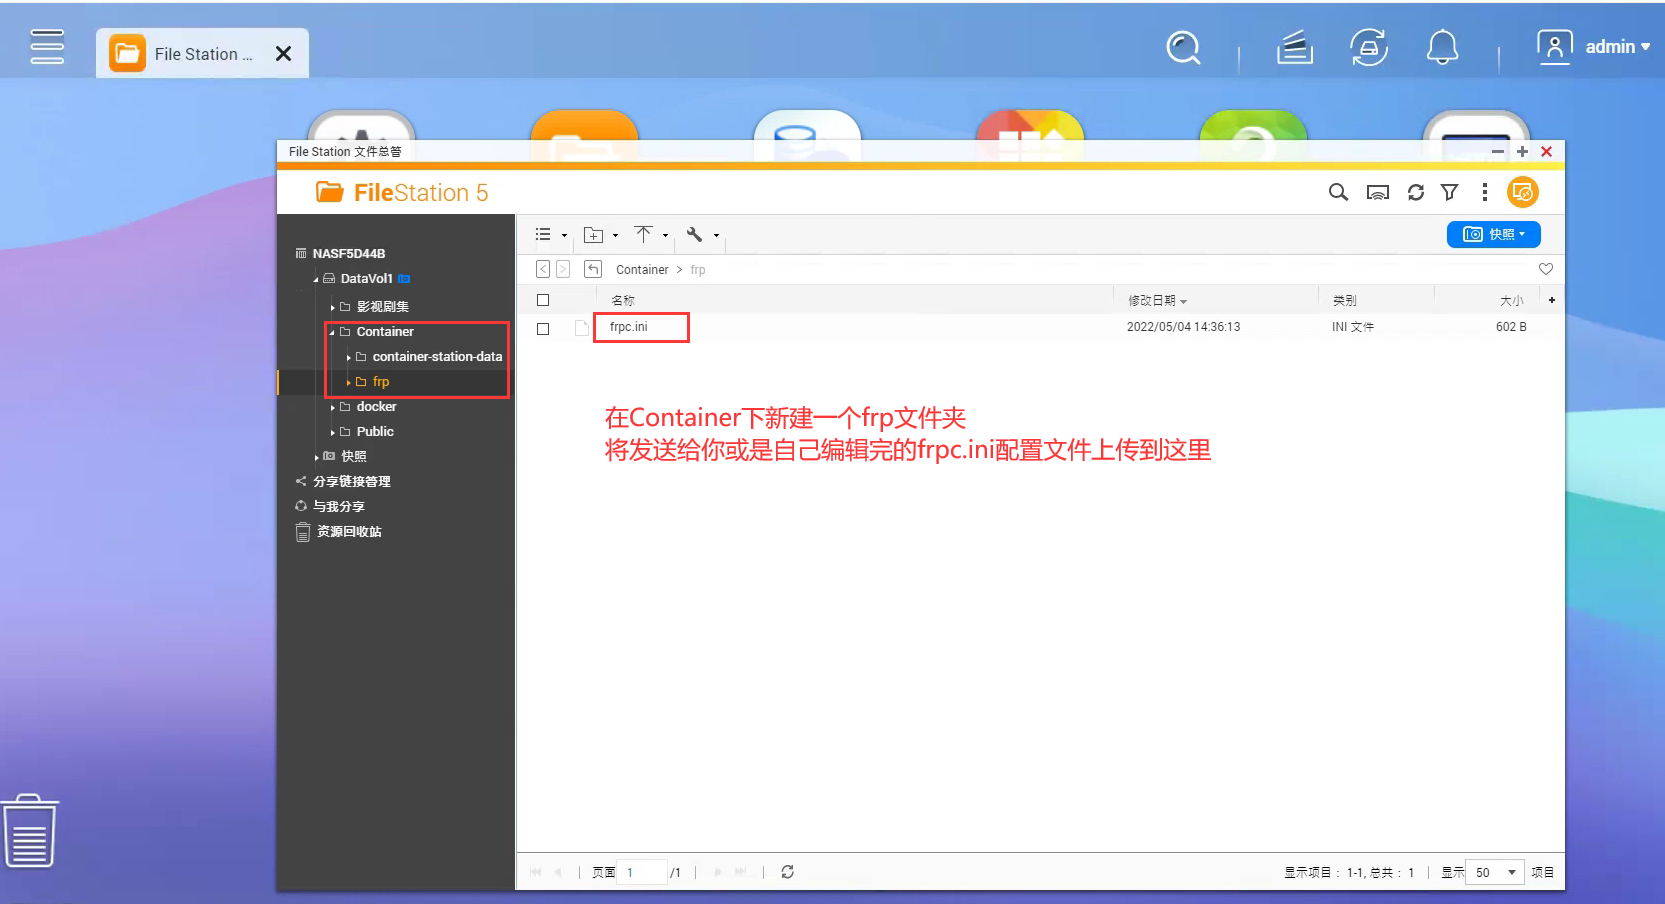Search files in File Station toolbar
The image size is (1665, 904).
coord(1338,192)
